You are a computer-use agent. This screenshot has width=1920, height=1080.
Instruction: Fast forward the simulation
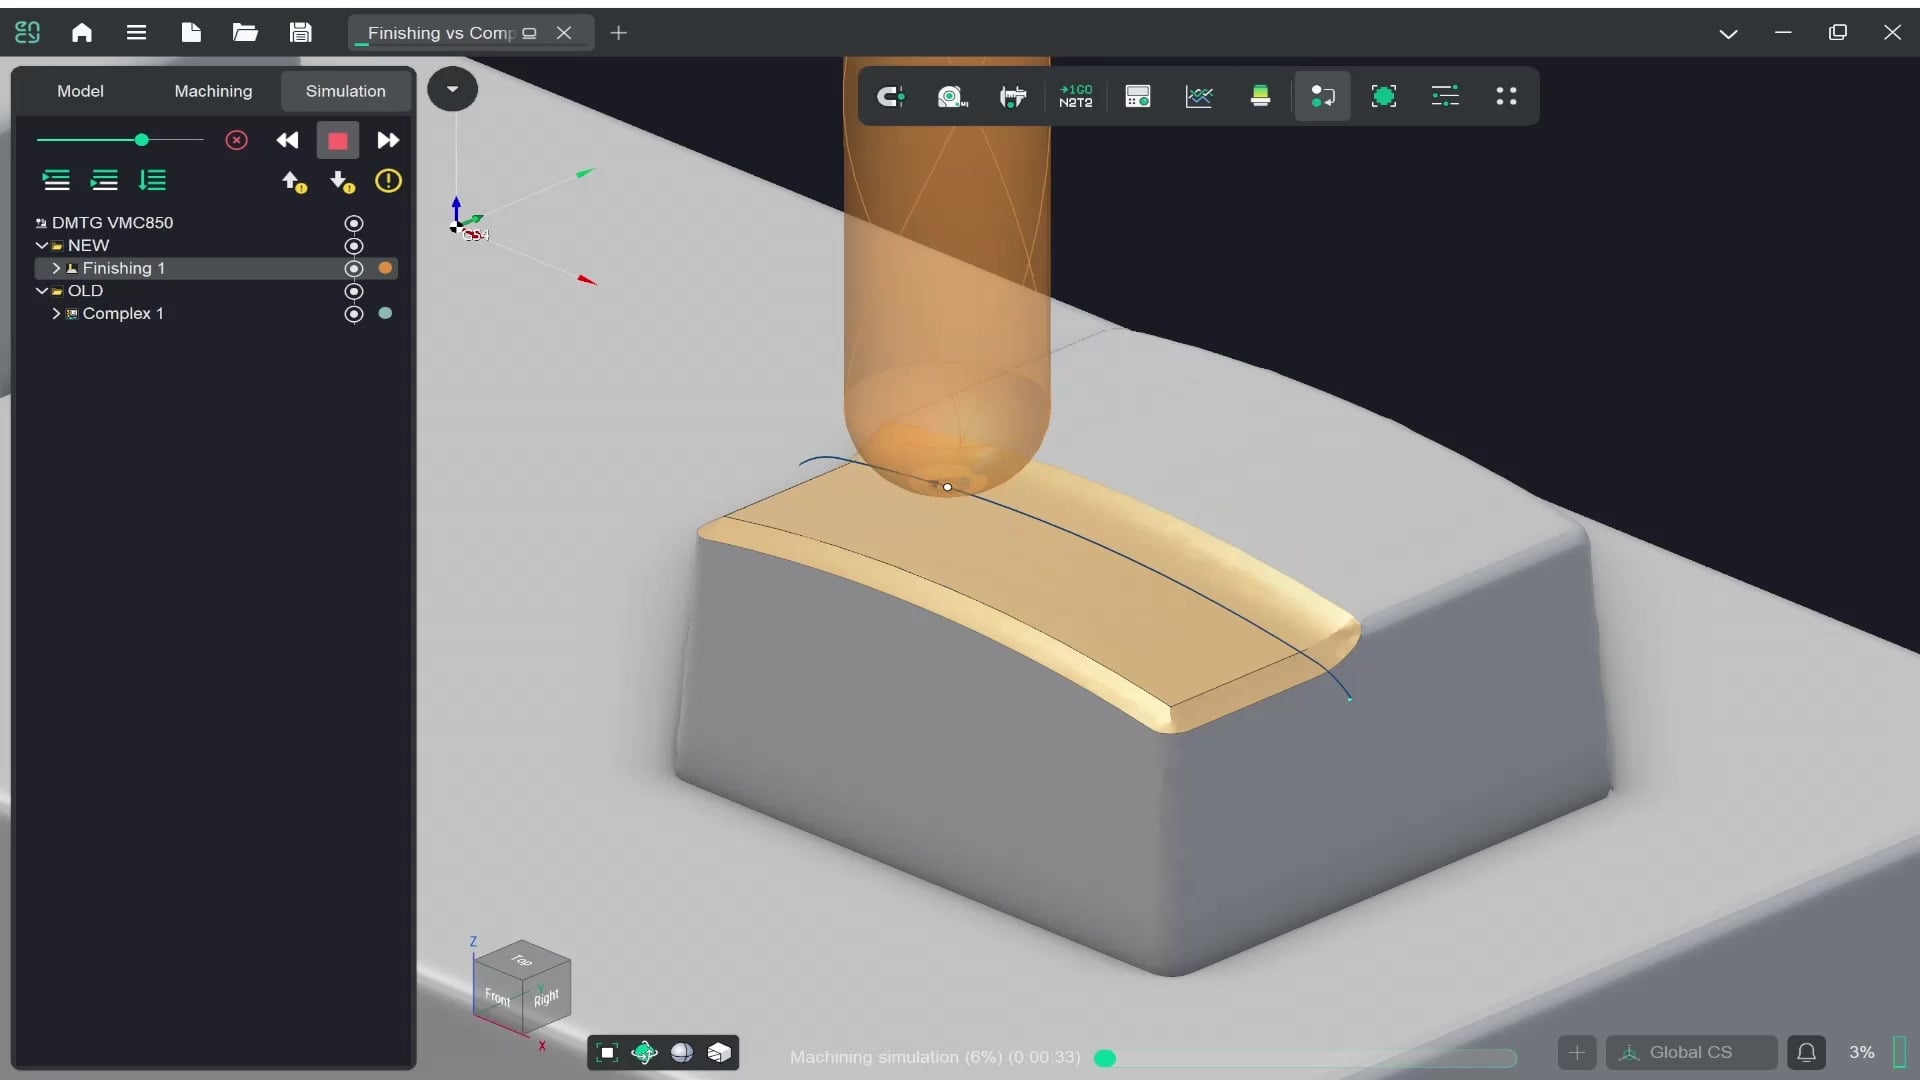point(388,140)
